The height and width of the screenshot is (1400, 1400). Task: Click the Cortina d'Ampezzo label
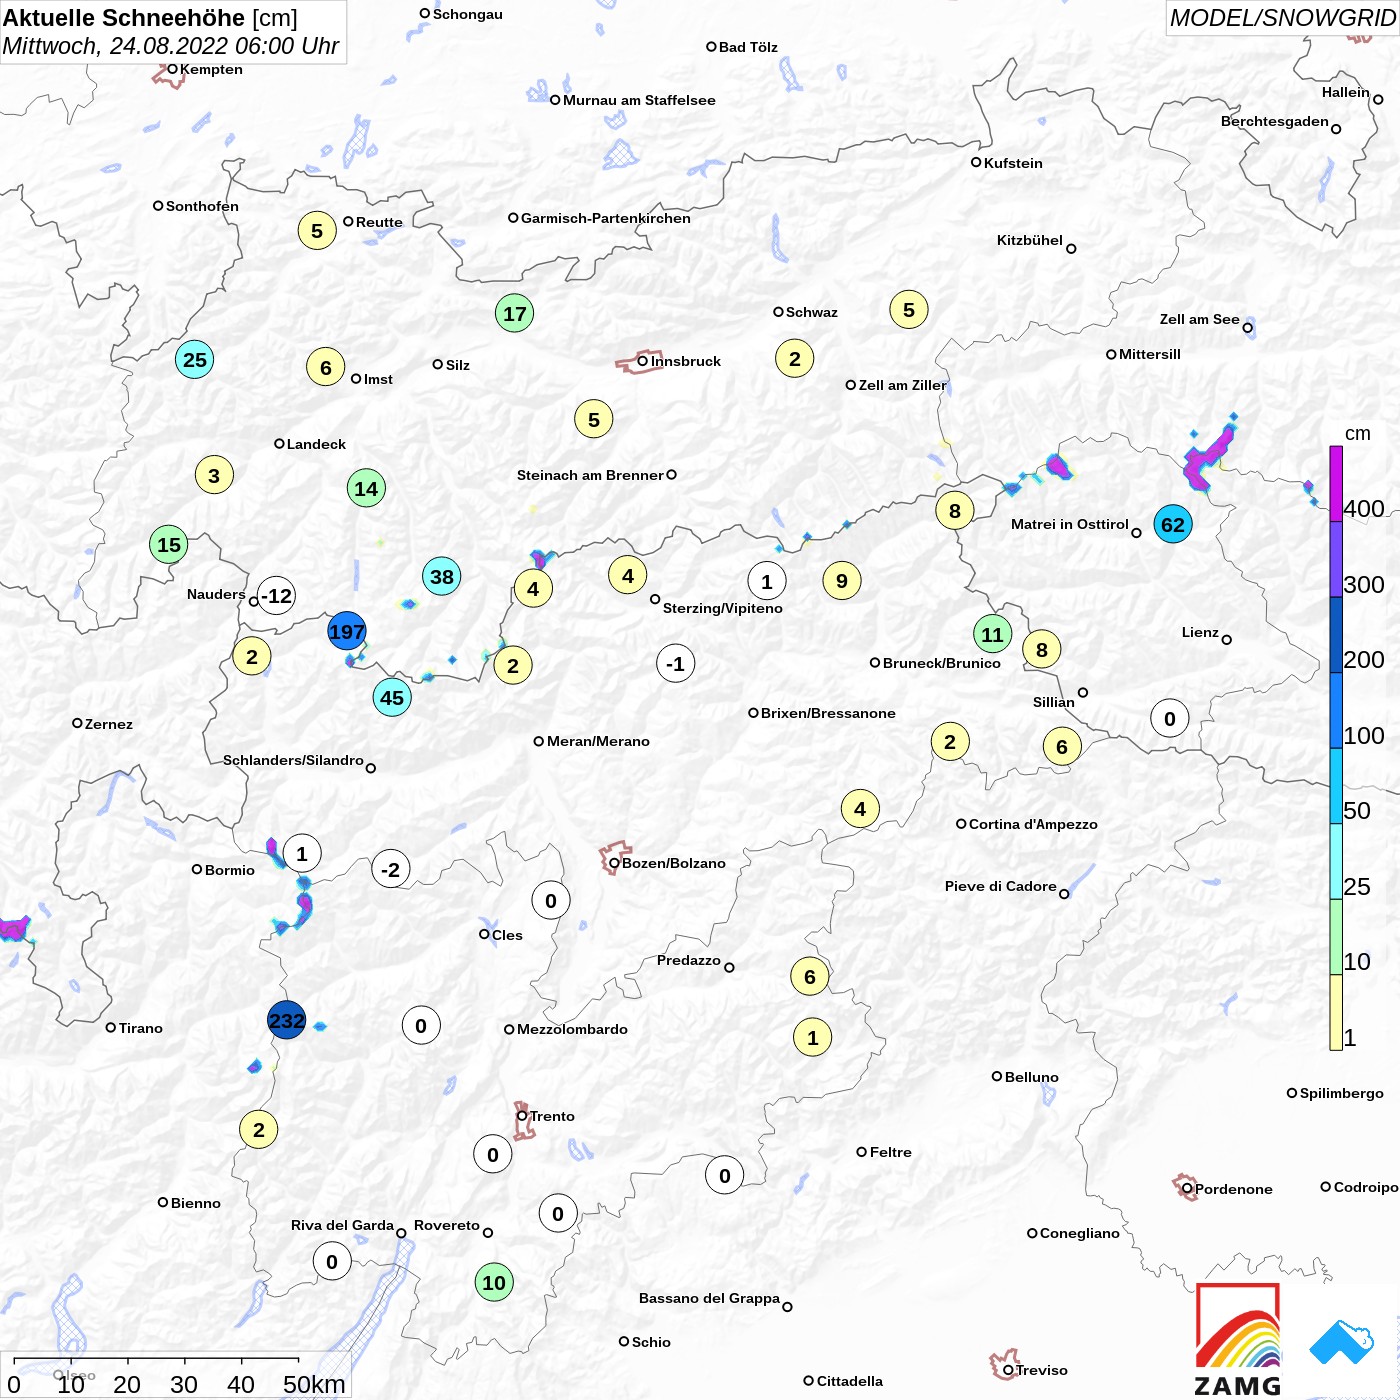coord(1033,824)
